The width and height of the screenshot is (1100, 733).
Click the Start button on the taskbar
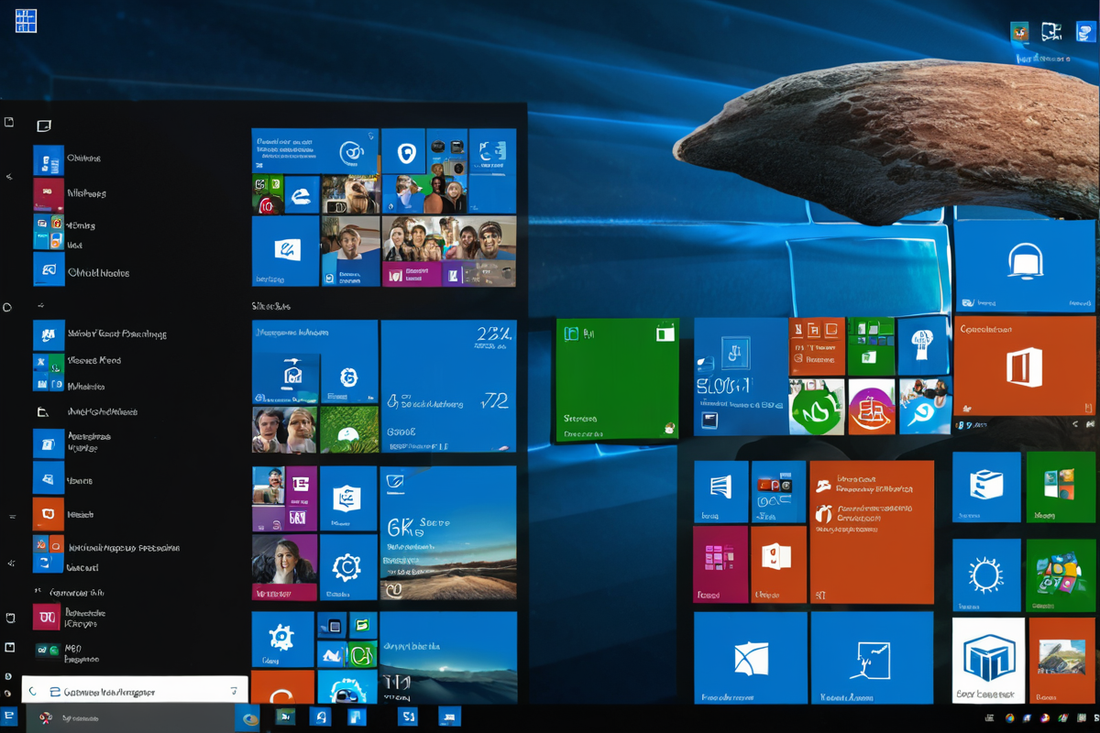click(x=9, y=716)
